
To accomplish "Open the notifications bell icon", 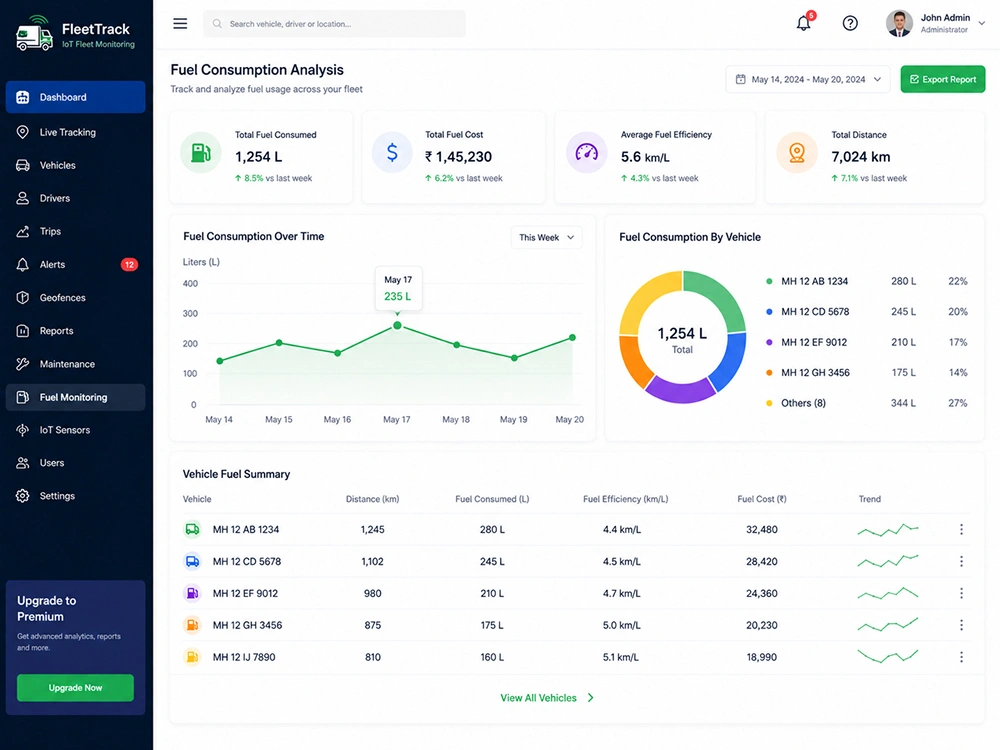I will click(804, 24).
